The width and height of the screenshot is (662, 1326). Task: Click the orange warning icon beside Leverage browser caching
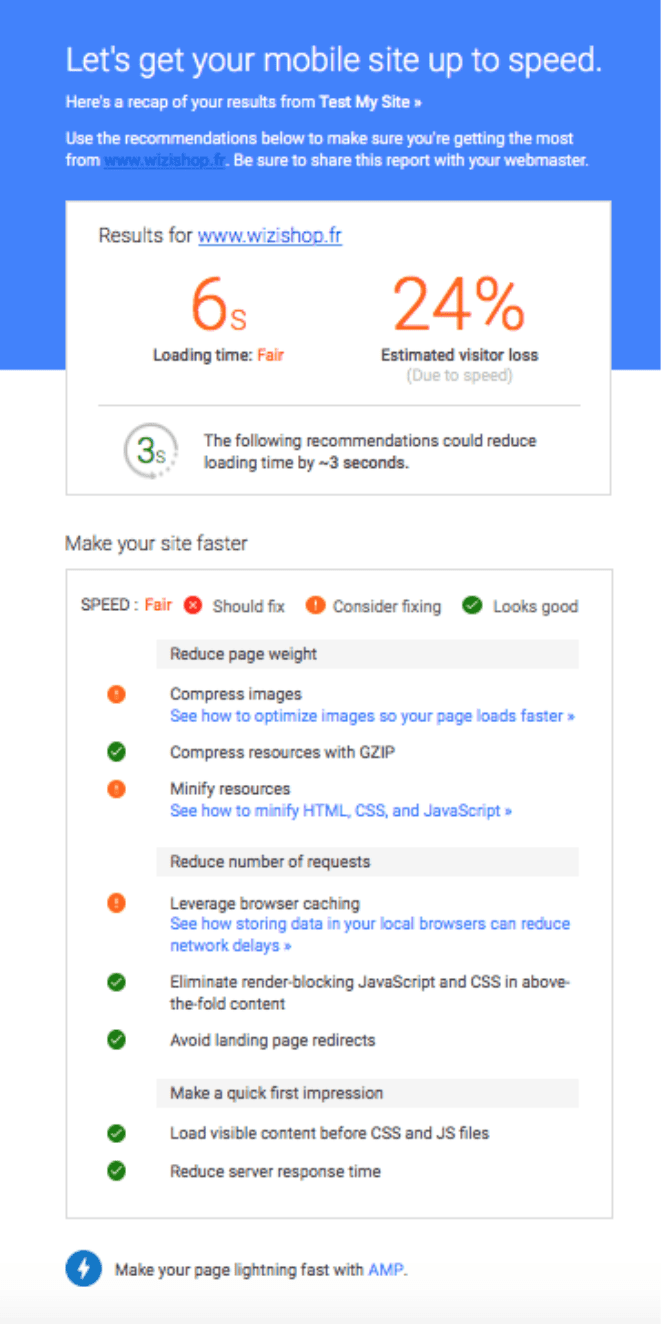116,903
